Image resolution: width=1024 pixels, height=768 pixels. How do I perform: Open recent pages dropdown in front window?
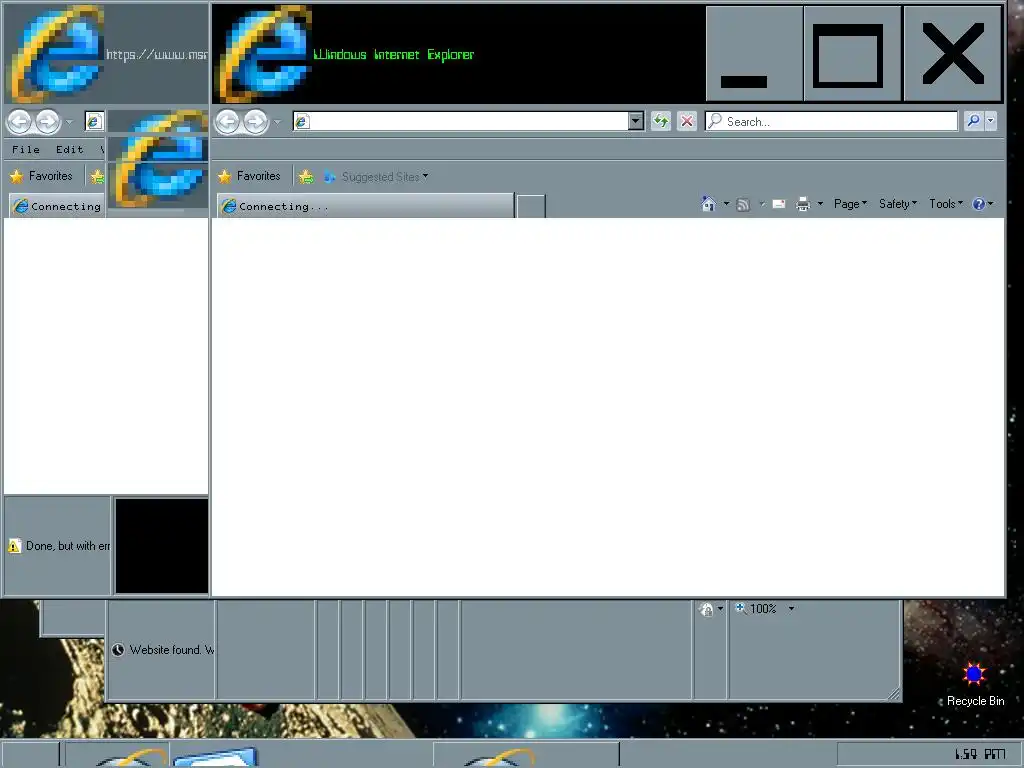tap(277, 122)
